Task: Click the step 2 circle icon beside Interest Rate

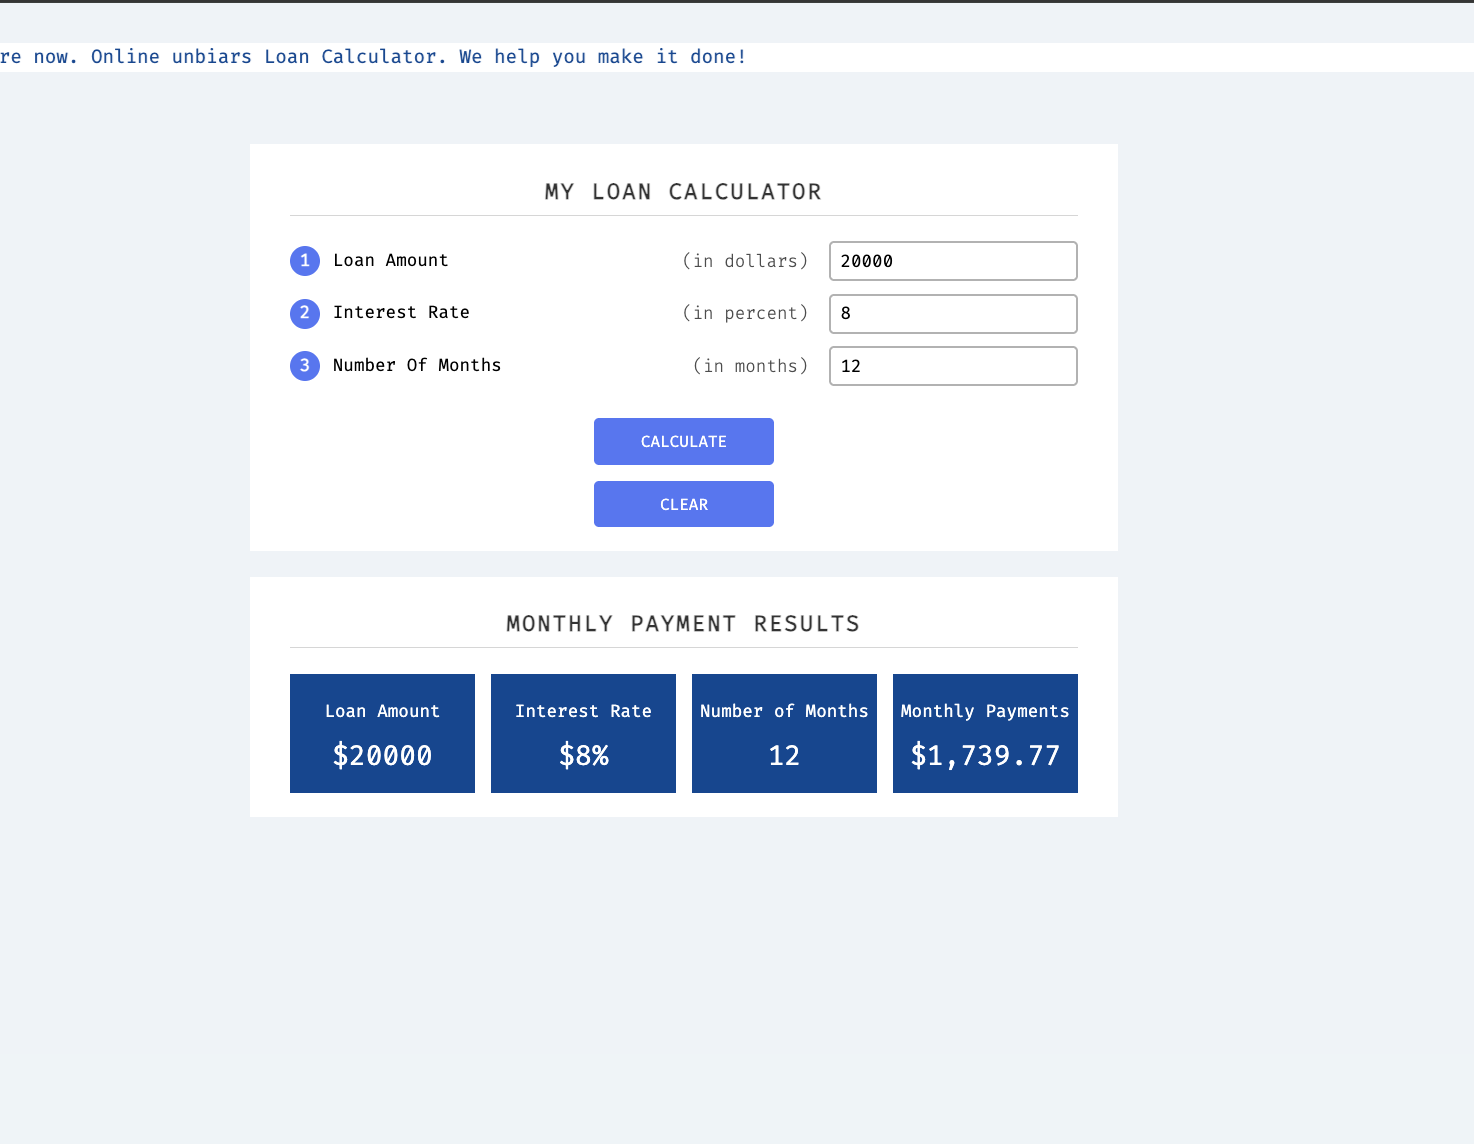Action: (304, 313)
